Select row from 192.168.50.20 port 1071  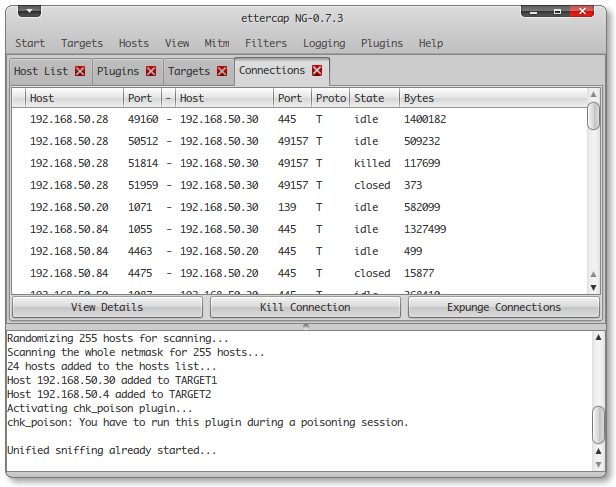coord(300,207)
